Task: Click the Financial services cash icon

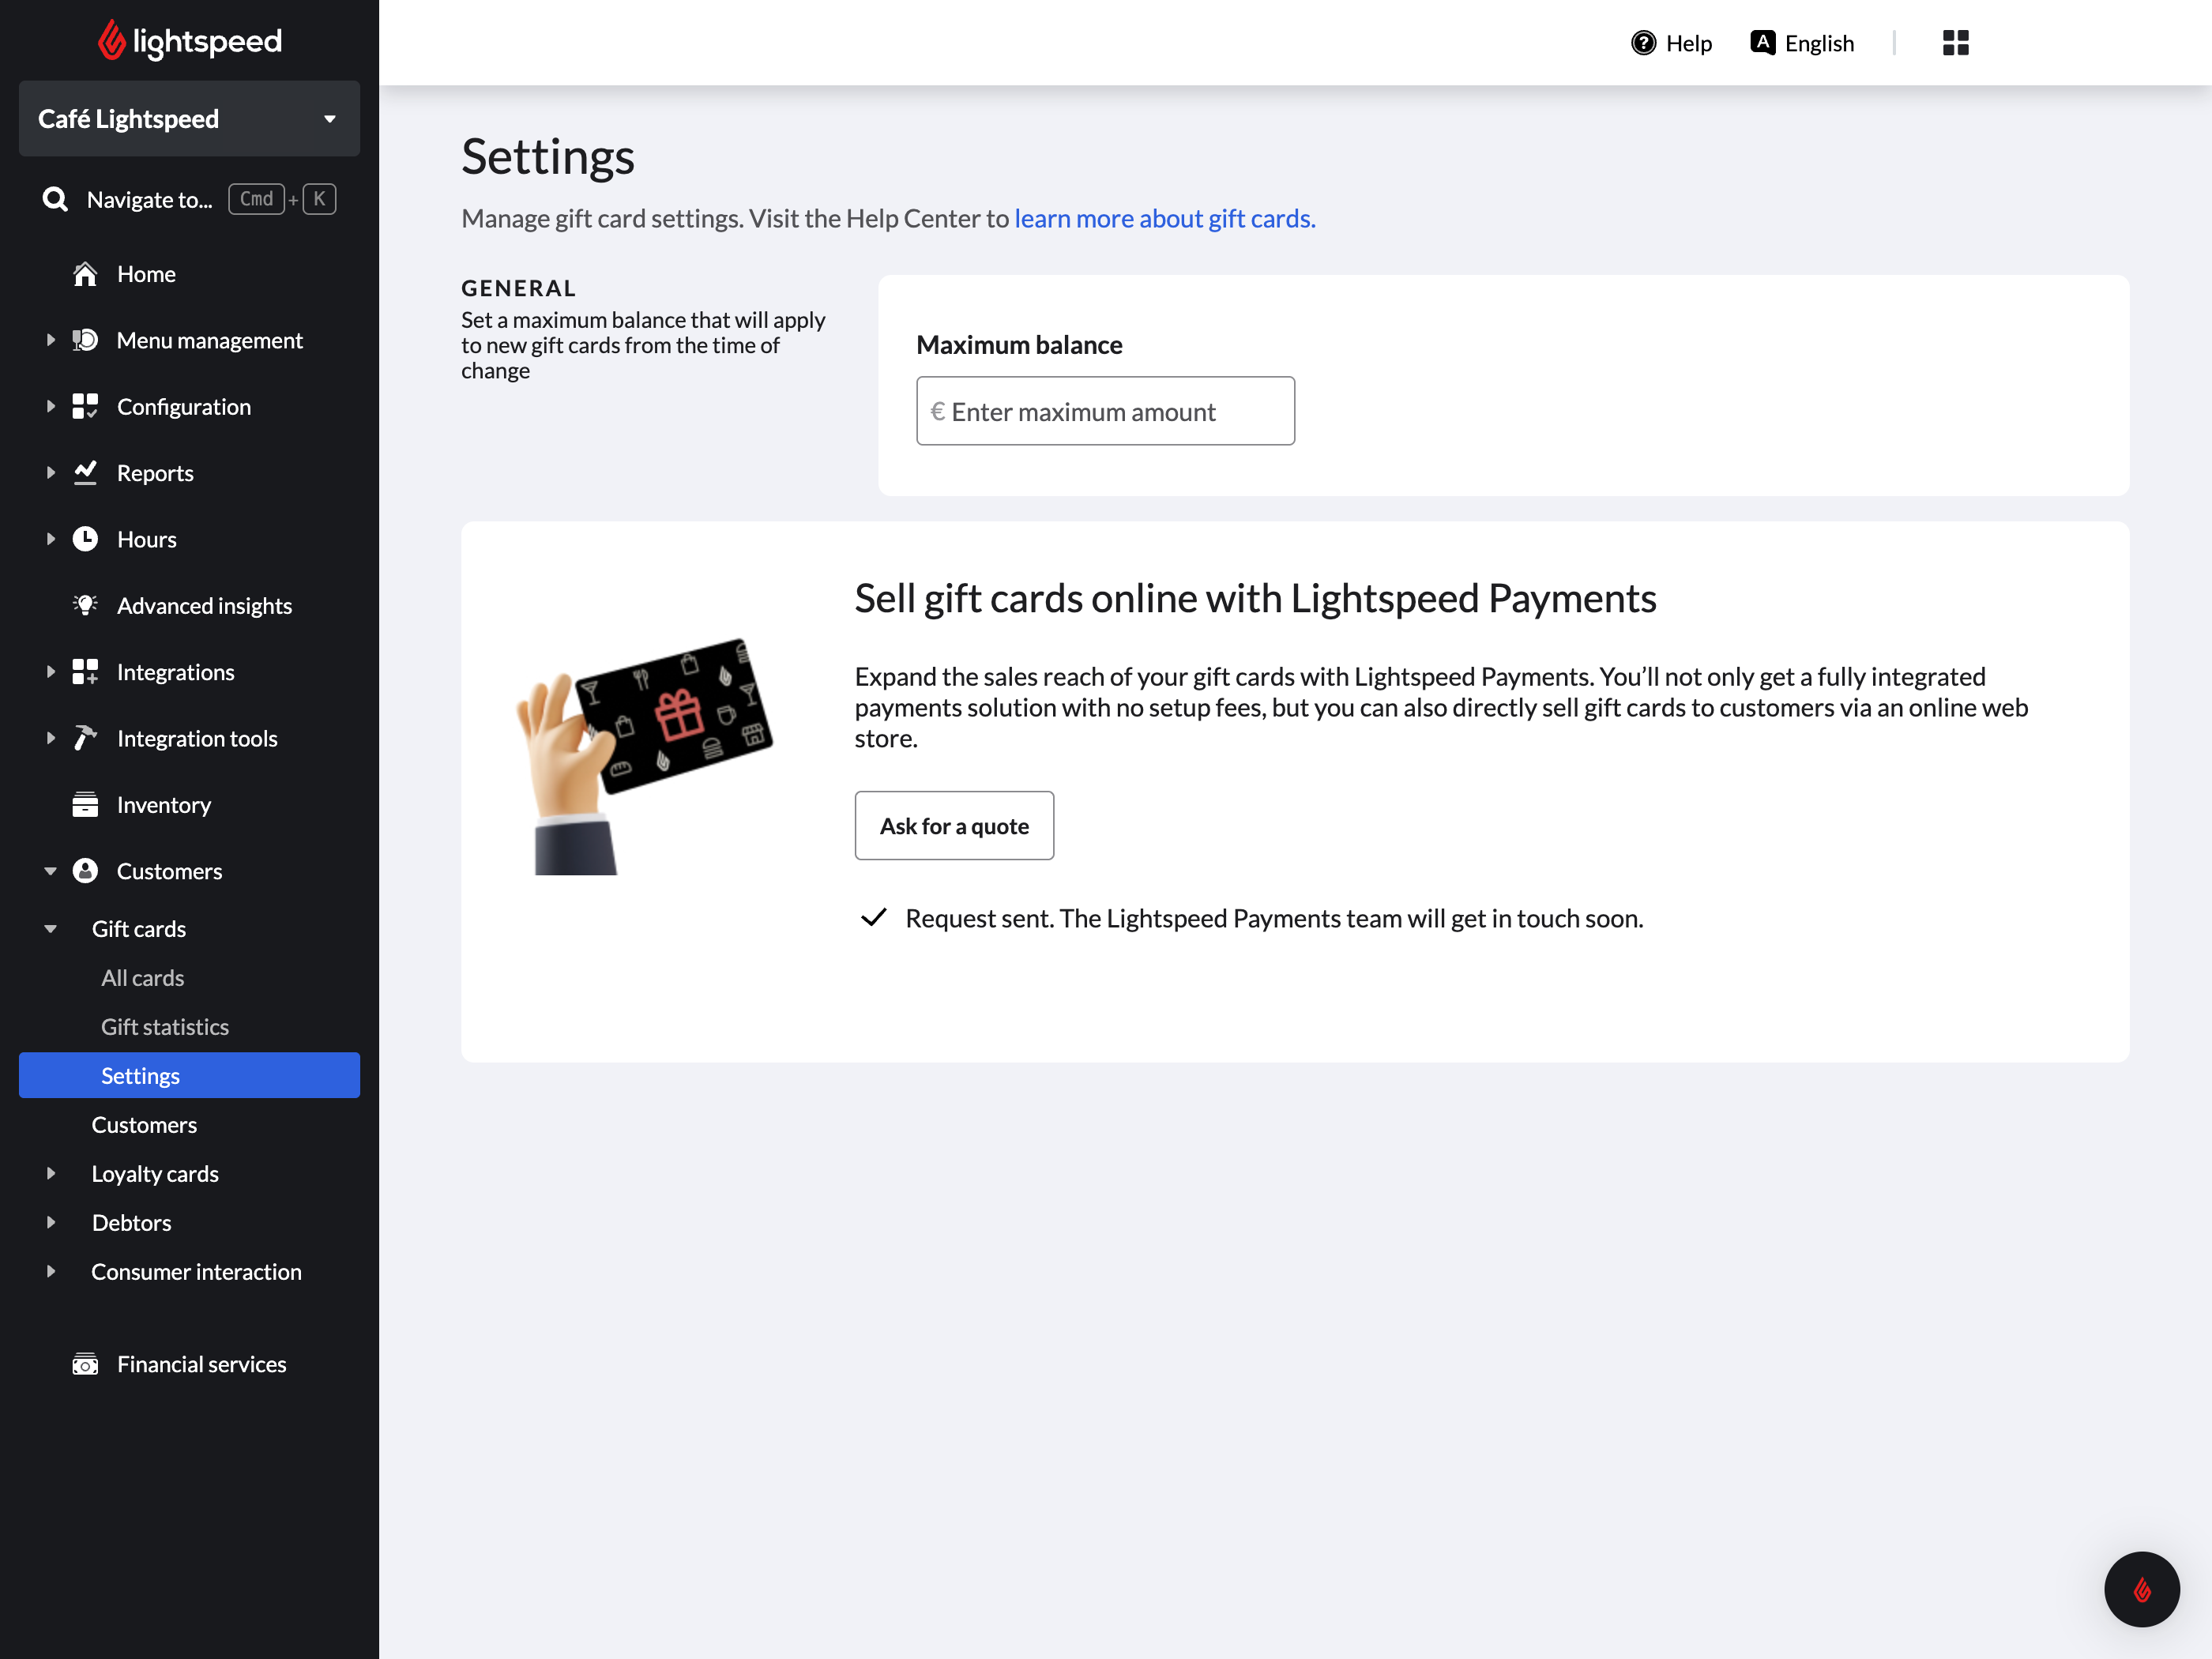Action: point(85,1364)
